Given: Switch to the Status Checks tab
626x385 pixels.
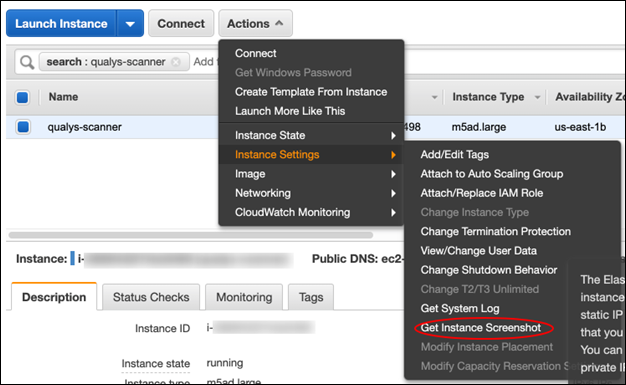Looking at the screenshot, I should [x=151, y=297].
